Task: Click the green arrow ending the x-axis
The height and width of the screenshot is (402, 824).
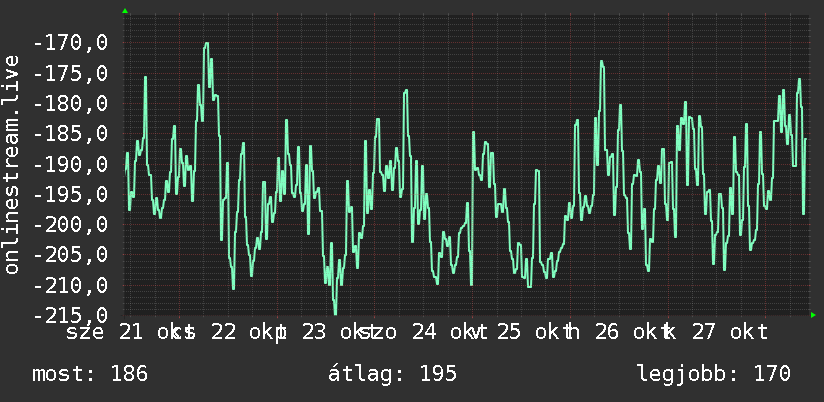Action: point(813,315)
